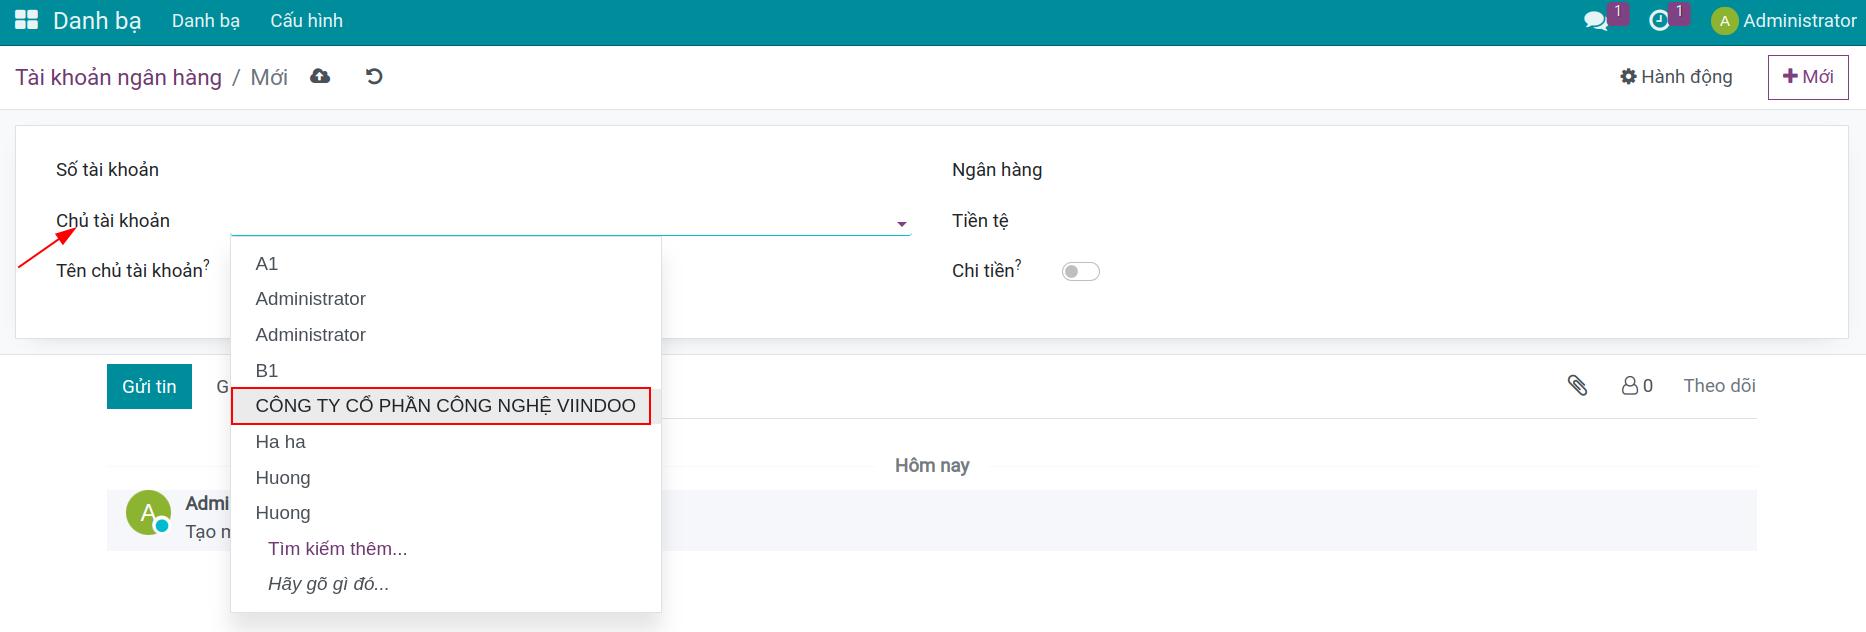Open the Administrator user menu
The image size is (1866, 632).
point(1784,21)
